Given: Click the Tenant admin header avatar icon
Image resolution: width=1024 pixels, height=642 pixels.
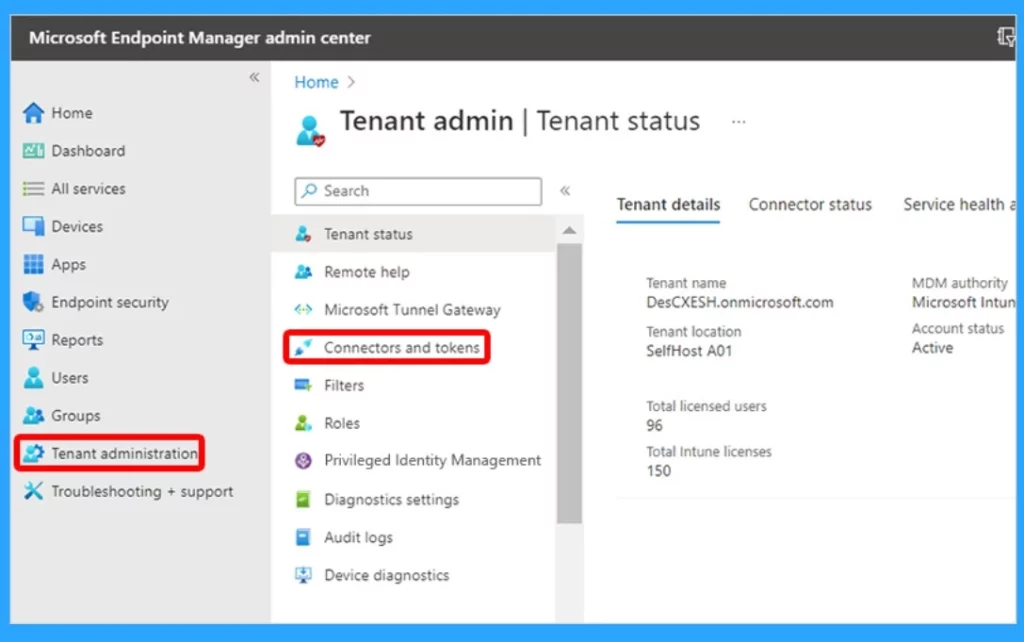Looking at the screenshot, I should (x=310, y=131).
